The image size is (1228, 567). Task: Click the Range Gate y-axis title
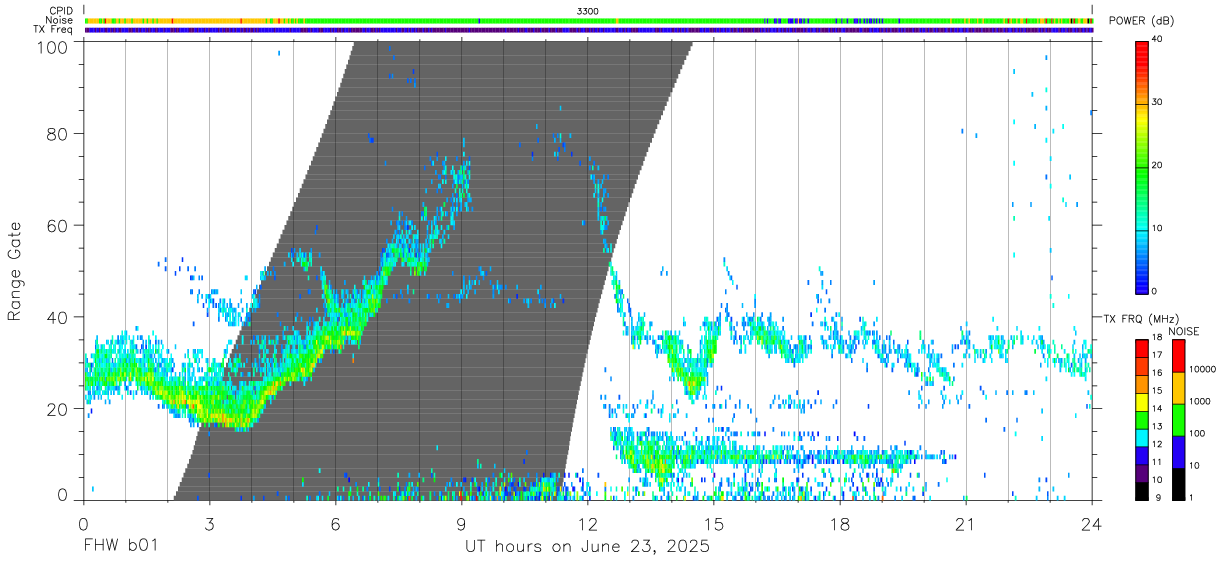click(x=15, y=270)
